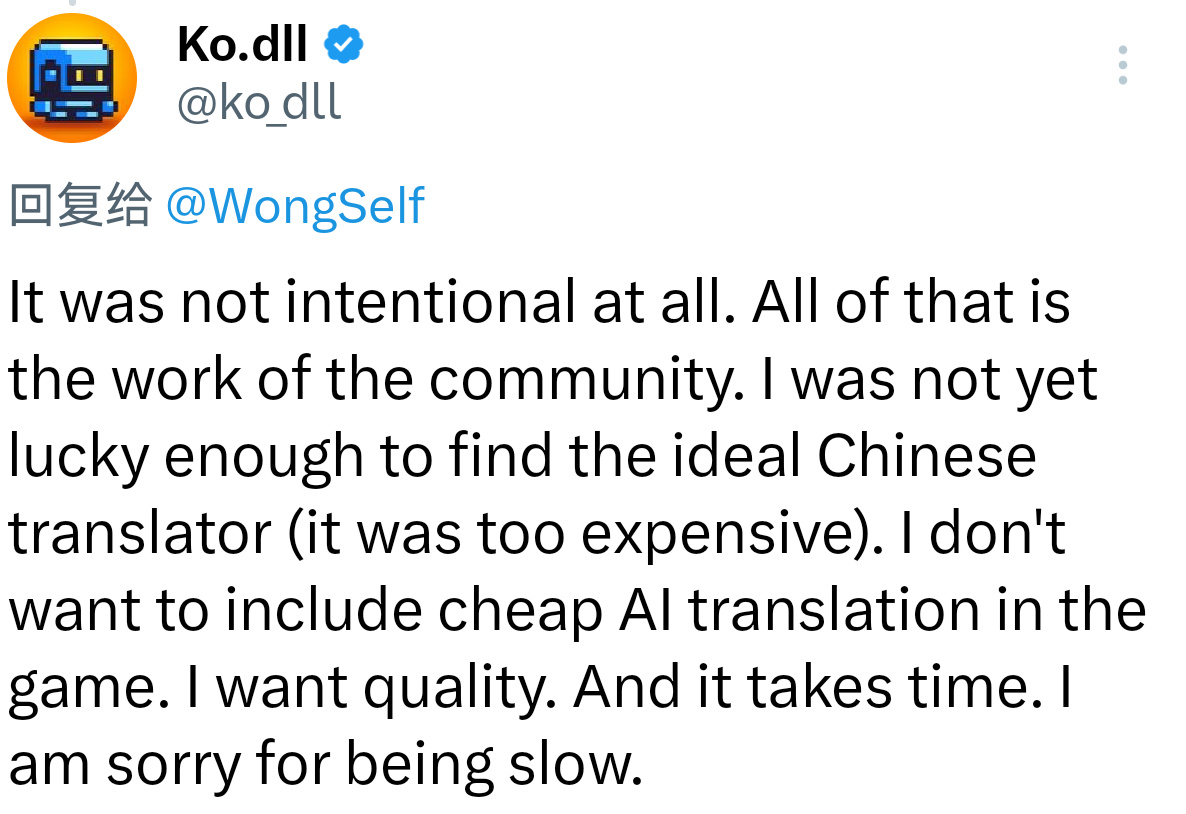
Task: Click the word "translator" in the tweet
Action: [x=141, y=534]
